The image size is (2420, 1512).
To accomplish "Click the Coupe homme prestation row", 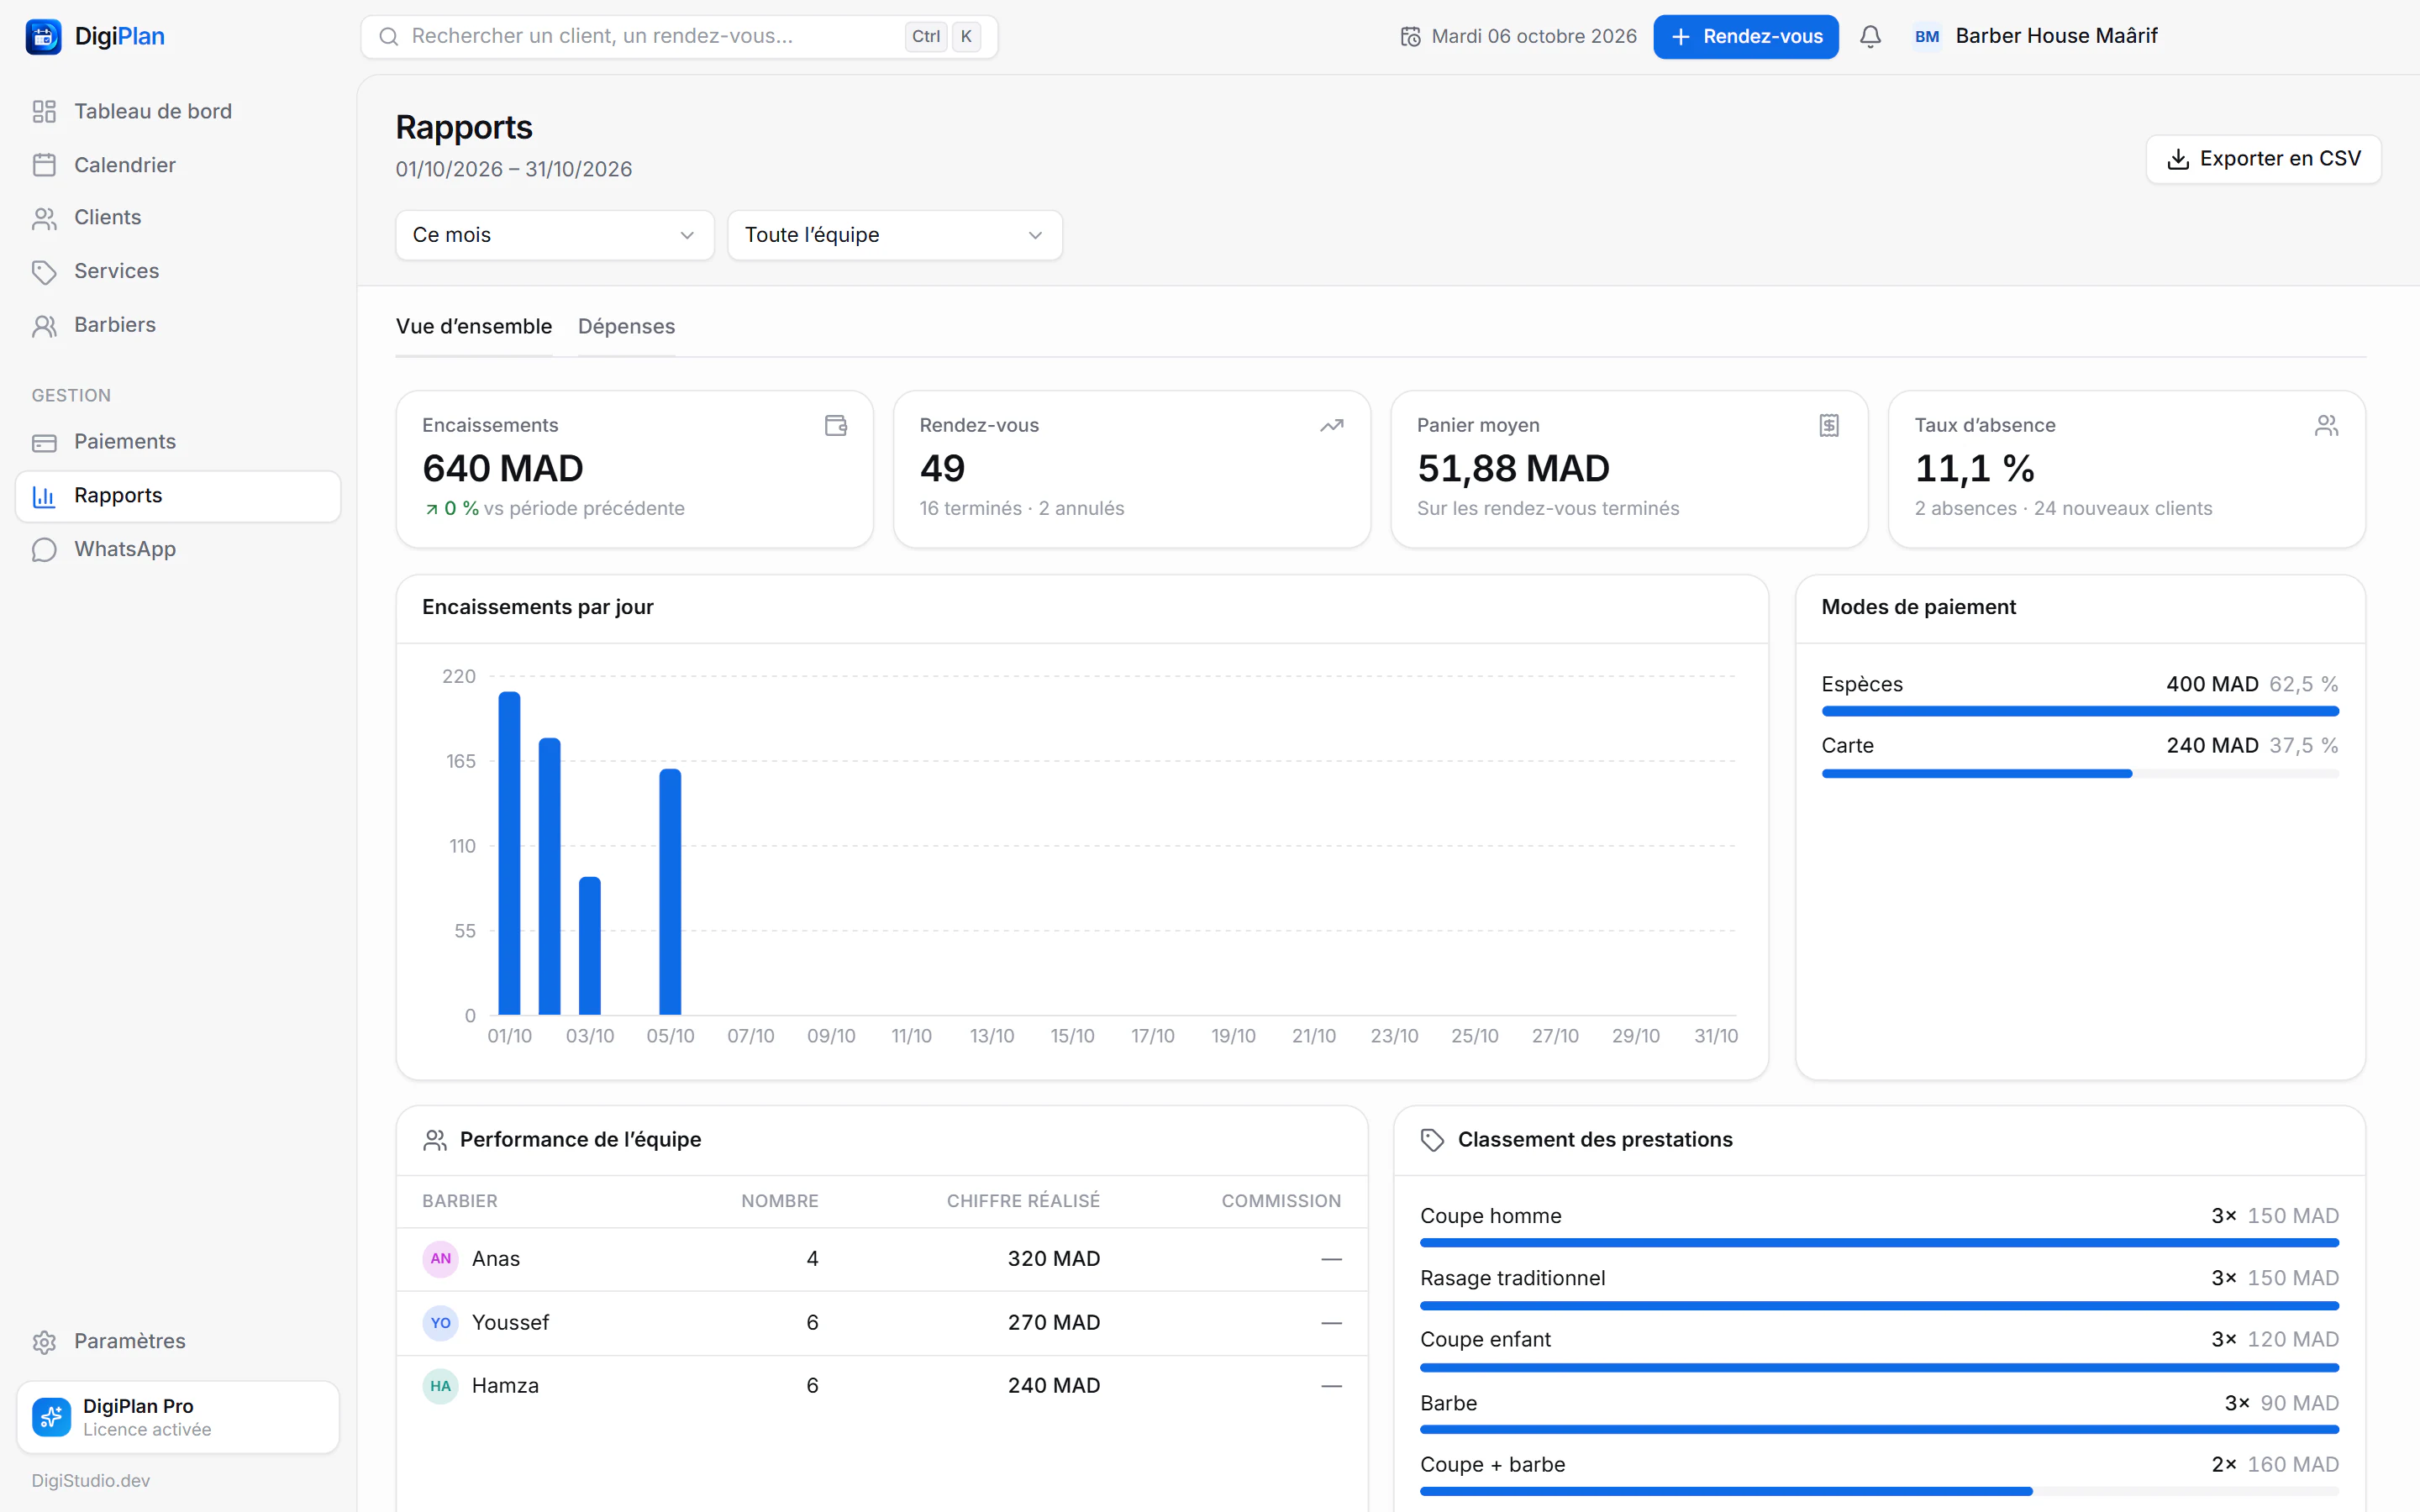I will tap(1879, 1227).
